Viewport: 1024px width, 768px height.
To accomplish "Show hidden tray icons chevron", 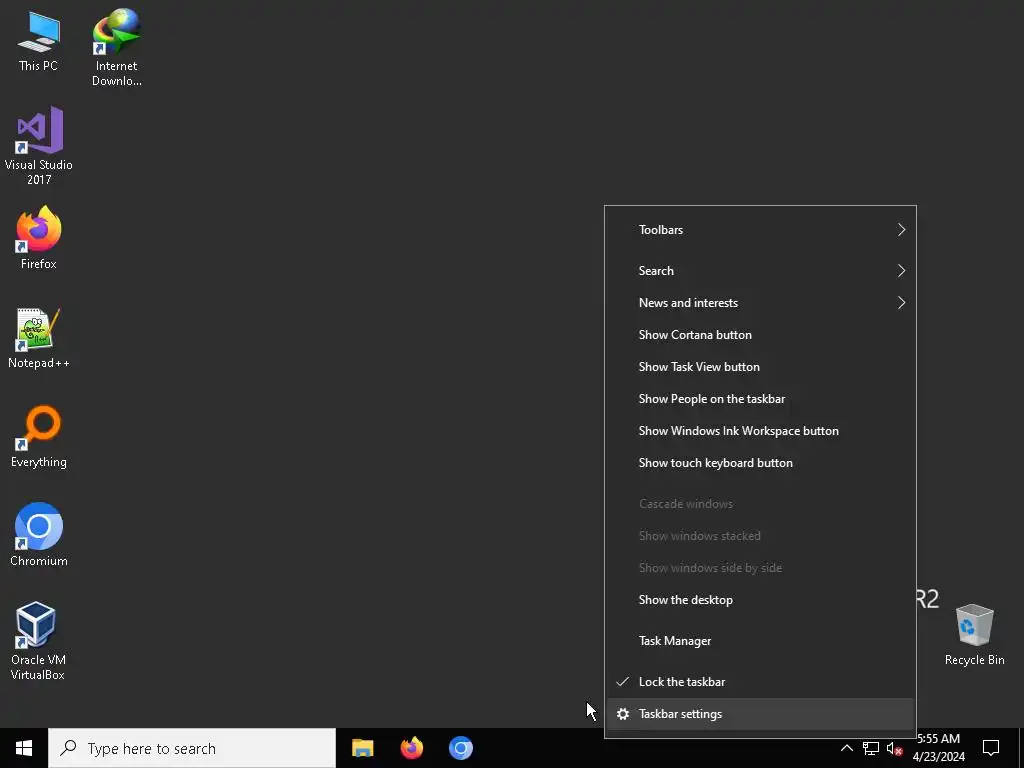I will (846, 748).
